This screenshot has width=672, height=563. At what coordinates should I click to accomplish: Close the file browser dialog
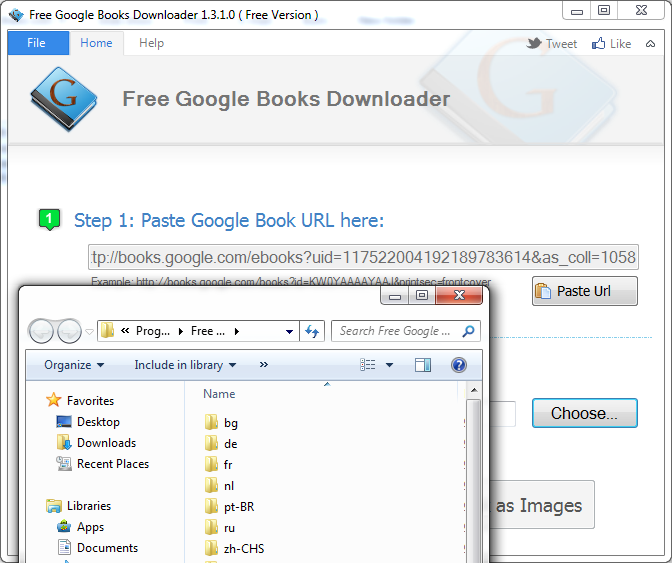pos(459,295)
